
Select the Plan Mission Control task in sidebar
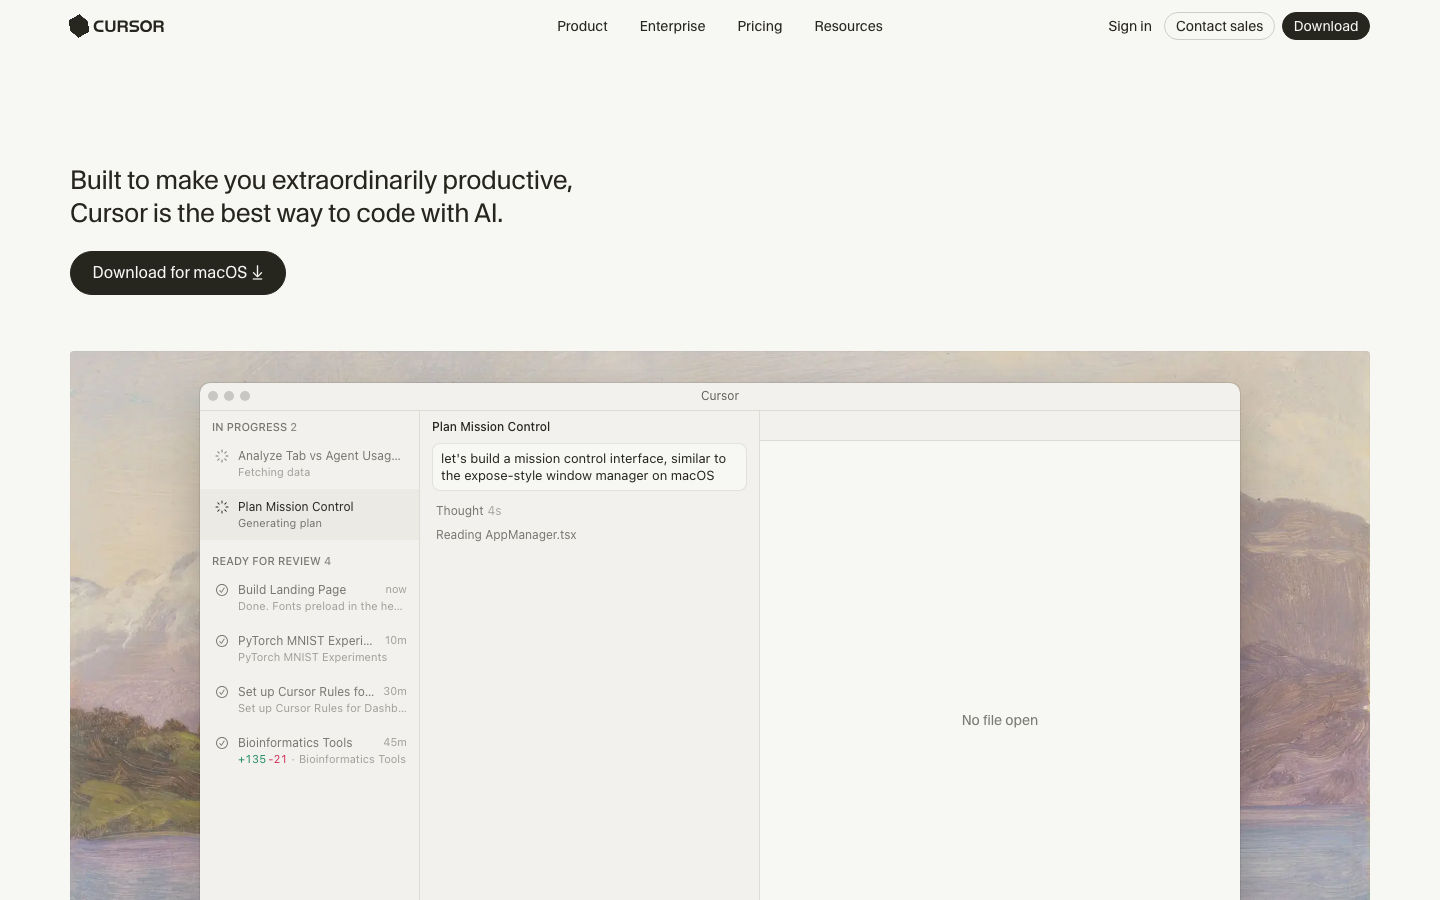(310, 515)
